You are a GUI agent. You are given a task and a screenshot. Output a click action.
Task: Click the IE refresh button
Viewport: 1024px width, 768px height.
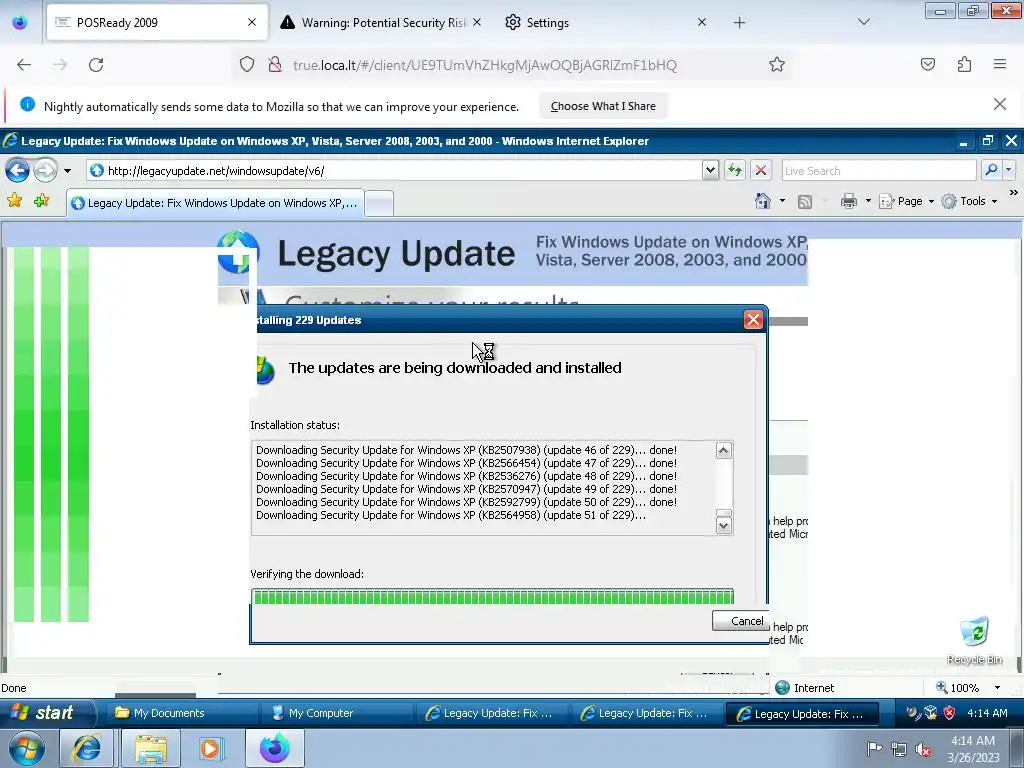tap(735, 171)
